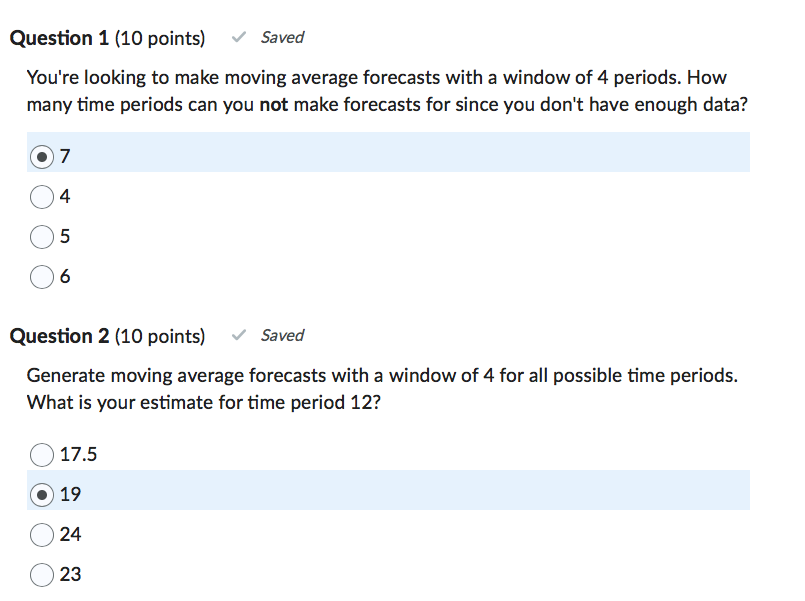
Task: Select the checkmark icon beside Question 1's Saved status
Action: (238, 37)
